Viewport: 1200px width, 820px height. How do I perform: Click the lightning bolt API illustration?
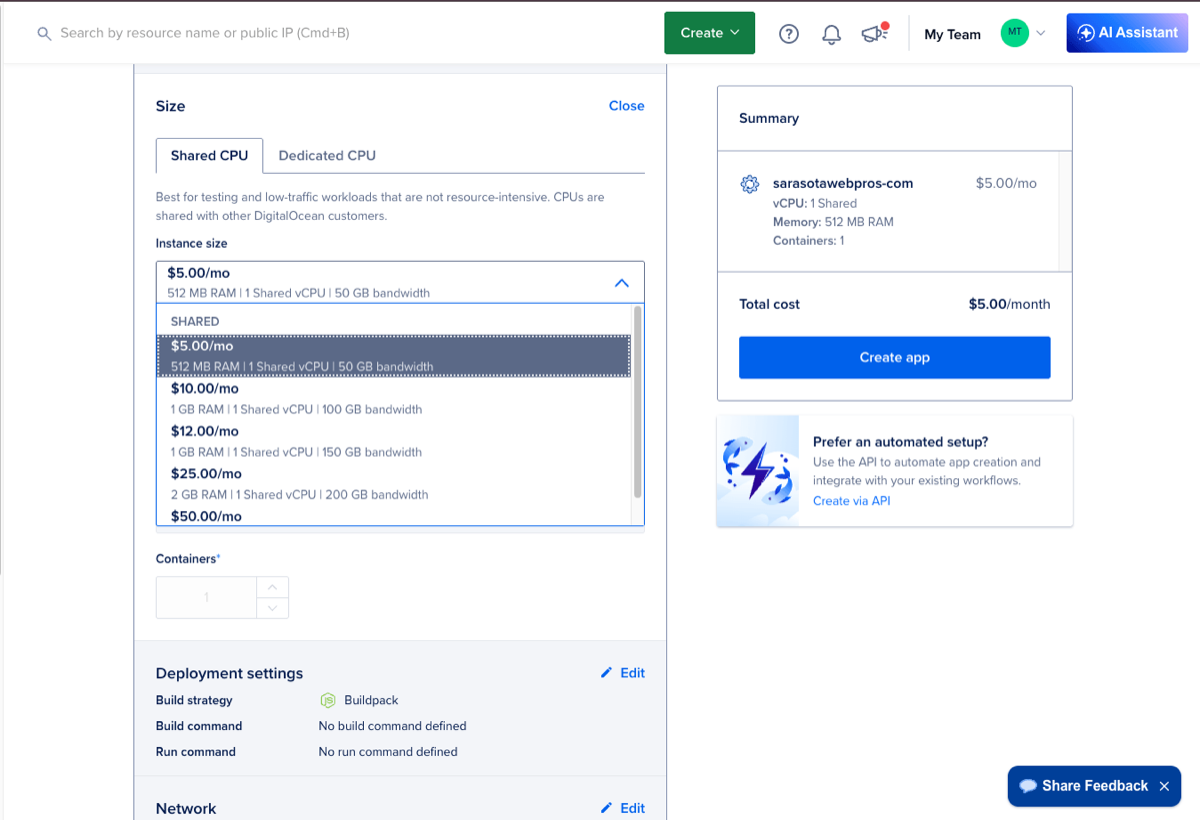point(758,470)
